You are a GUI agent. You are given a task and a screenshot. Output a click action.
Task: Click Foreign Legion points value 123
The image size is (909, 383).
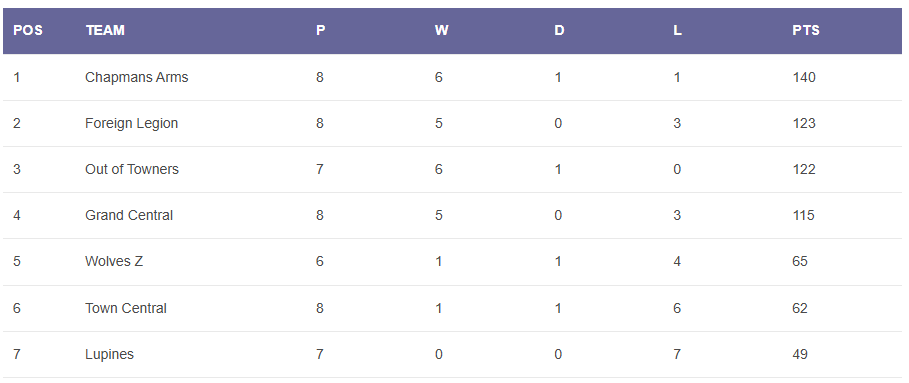pos(803,123)
